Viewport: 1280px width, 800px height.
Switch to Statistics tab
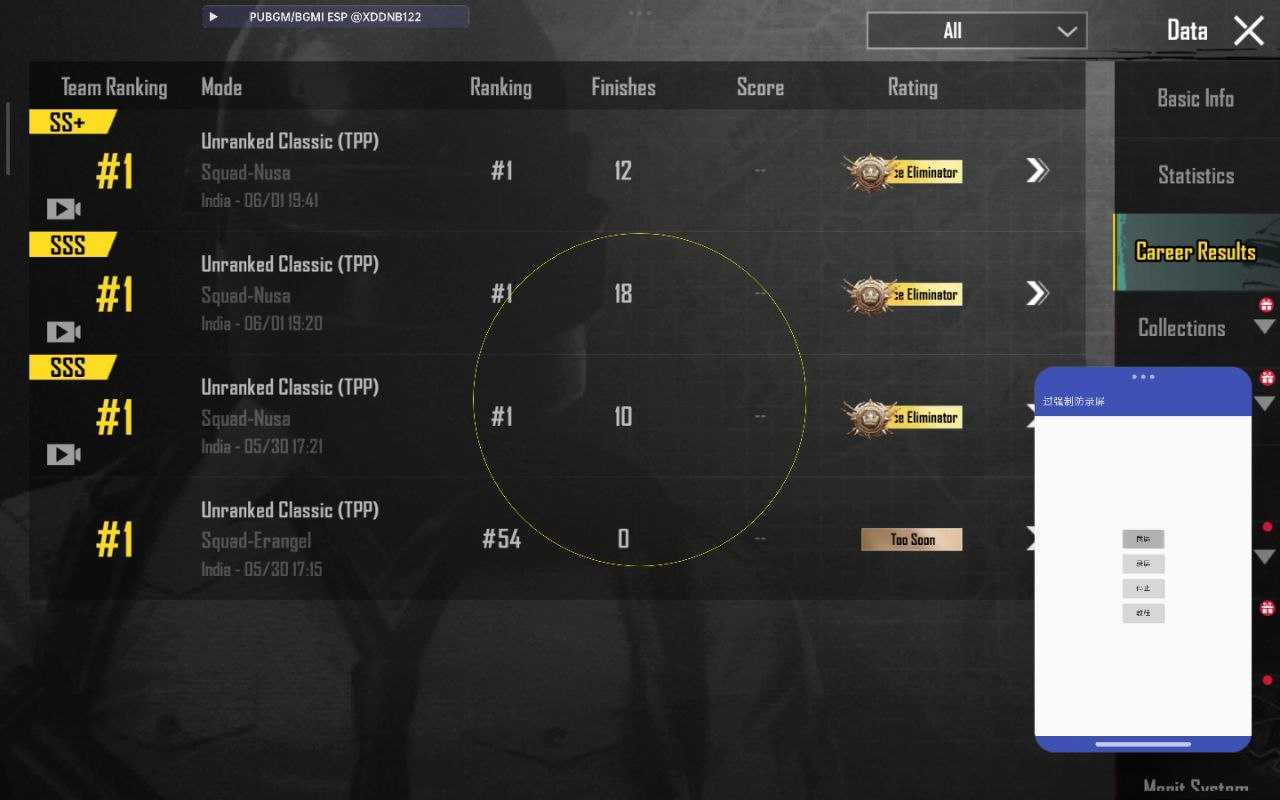(1195, 175)
